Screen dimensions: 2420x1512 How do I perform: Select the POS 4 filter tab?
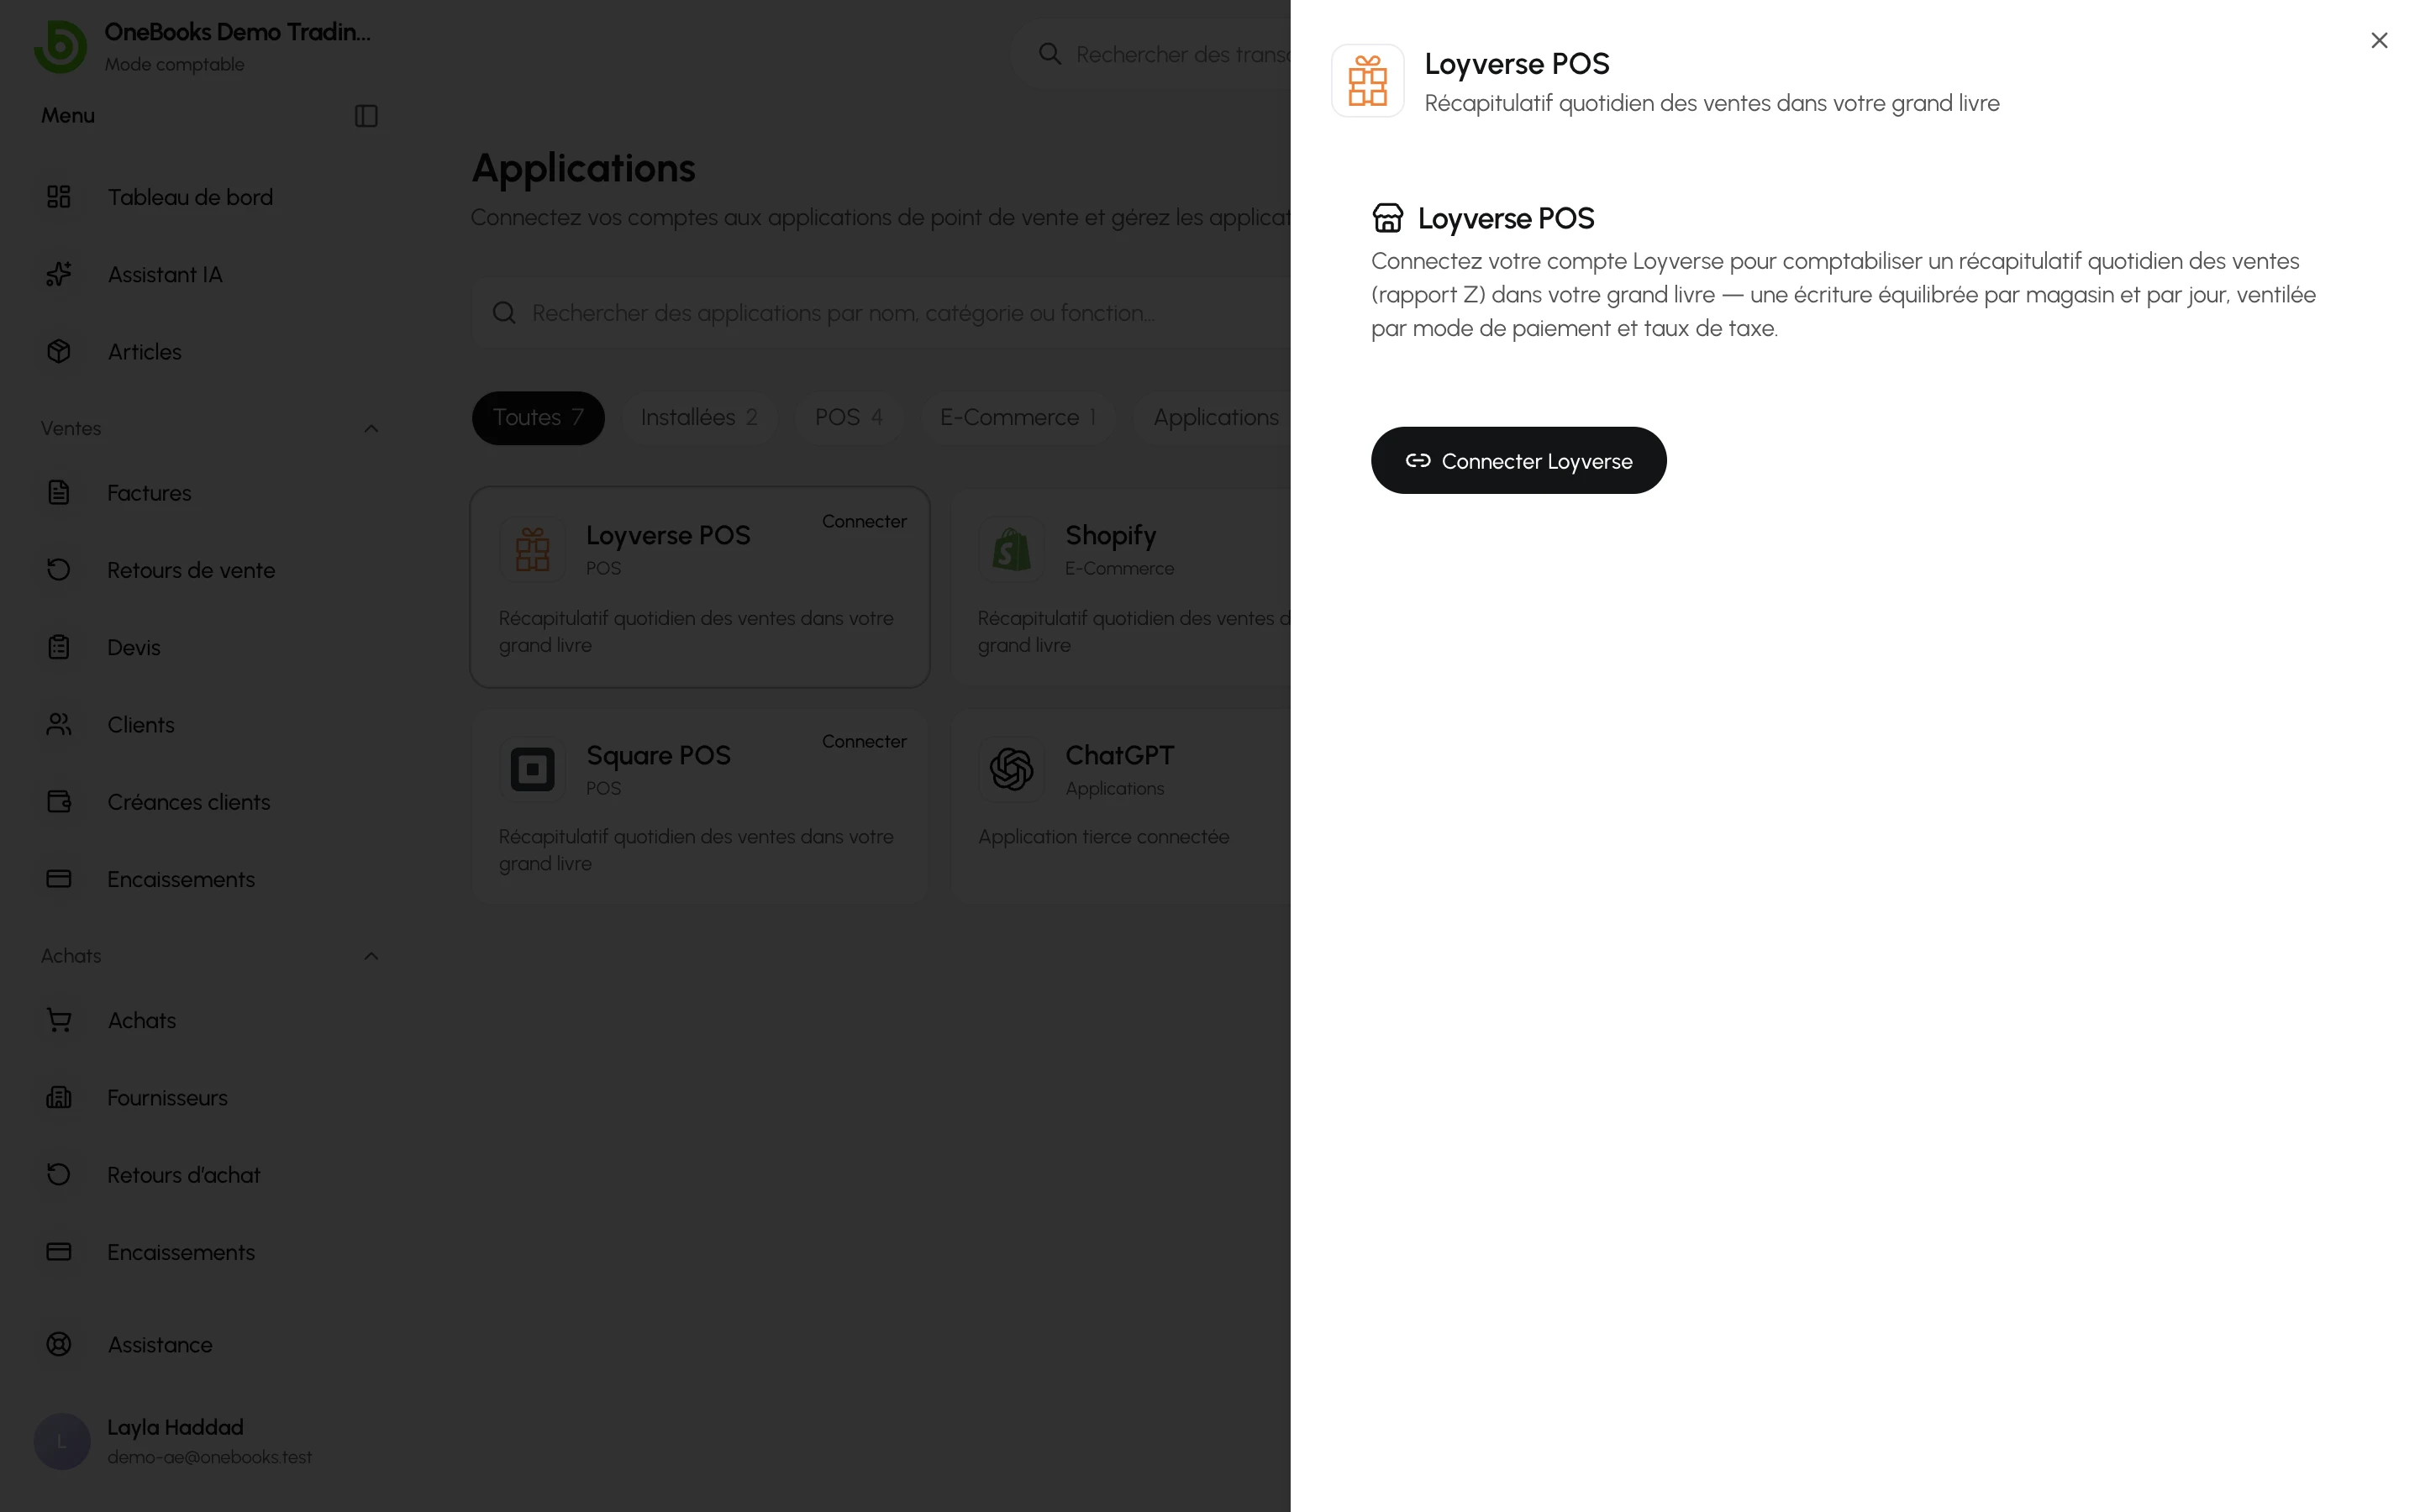849,417
